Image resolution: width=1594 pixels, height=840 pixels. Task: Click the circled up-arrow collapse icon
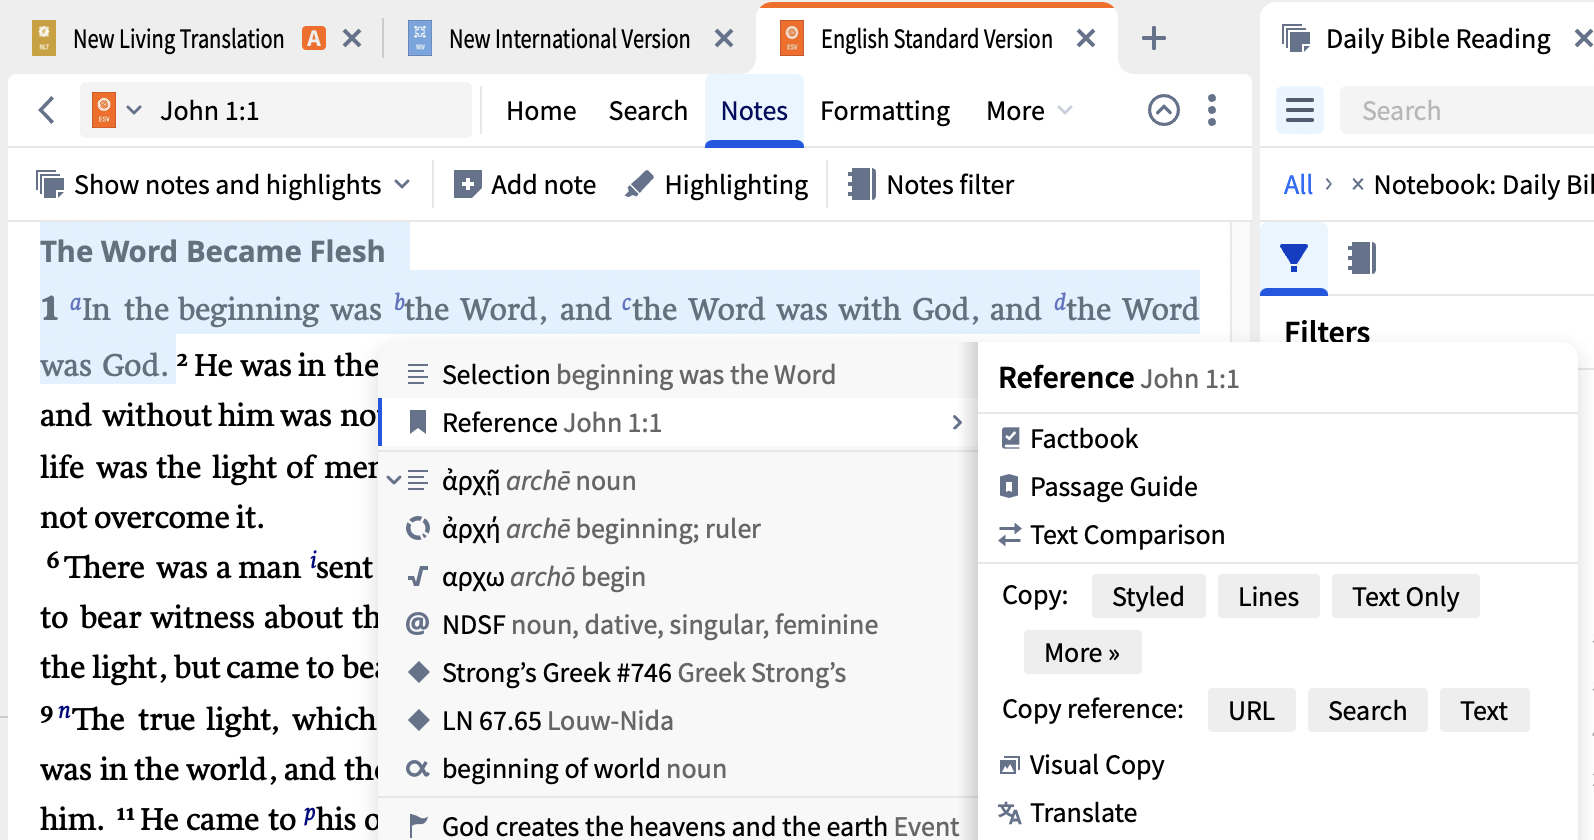[1164, 110]
